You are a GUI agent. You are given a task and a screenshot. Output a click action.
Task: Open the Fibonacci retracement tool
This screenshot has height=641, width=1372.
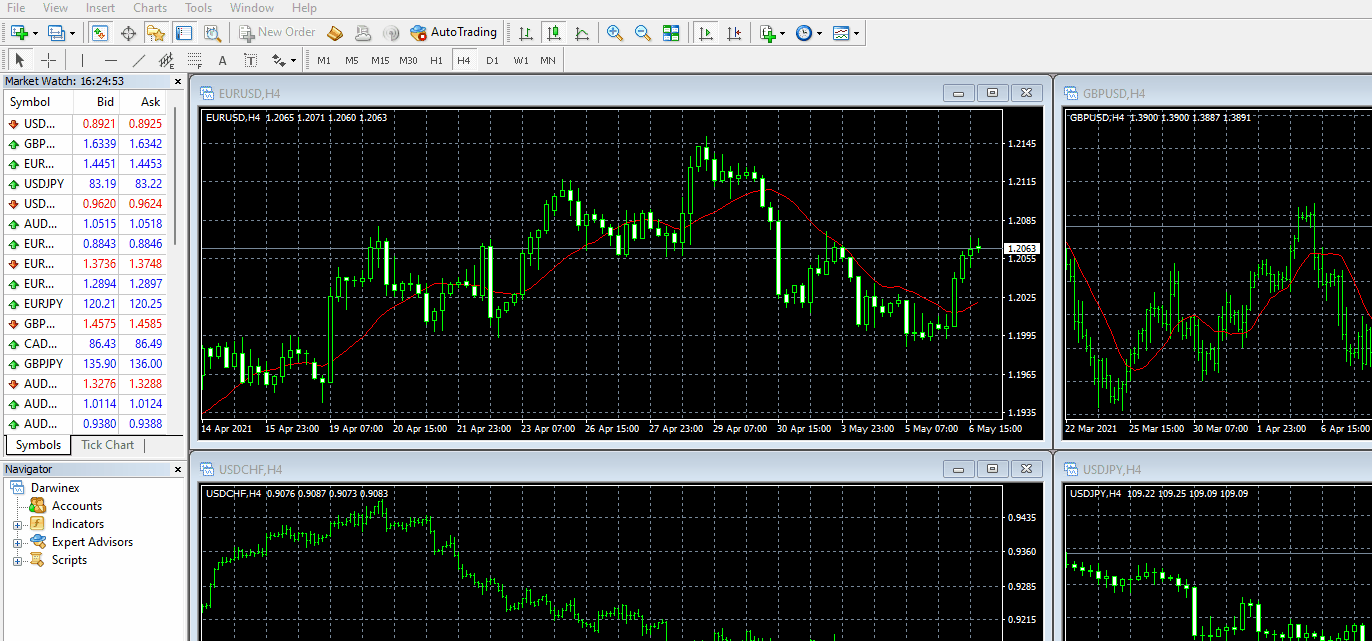pyautogui.click(x=193, y=60)
